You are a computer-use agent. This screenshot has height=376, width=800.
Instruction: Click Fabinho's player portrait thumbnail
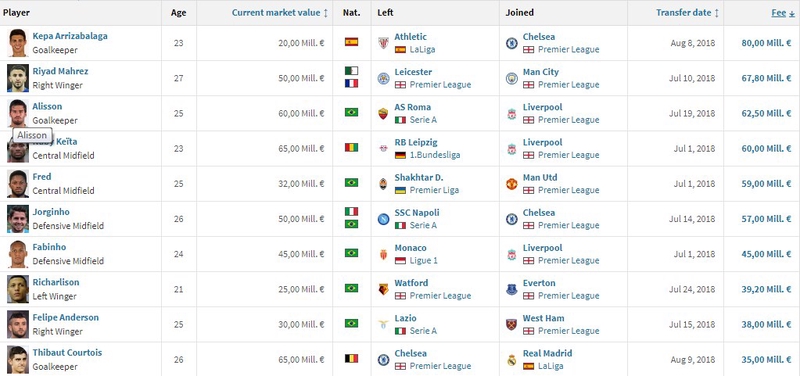coord(18,254)
